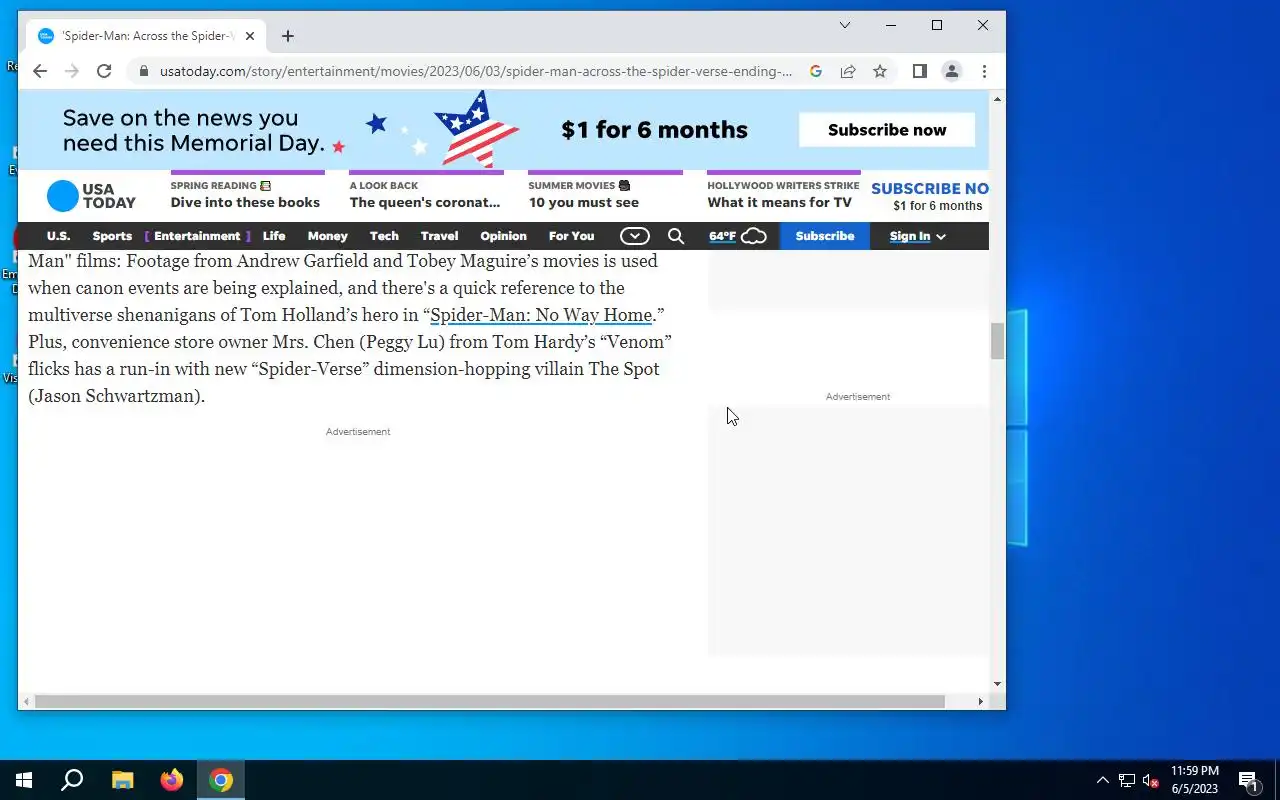Open the notification center icon
This screenshot has height=800, width=1280.
click(x=1248, y=780)
